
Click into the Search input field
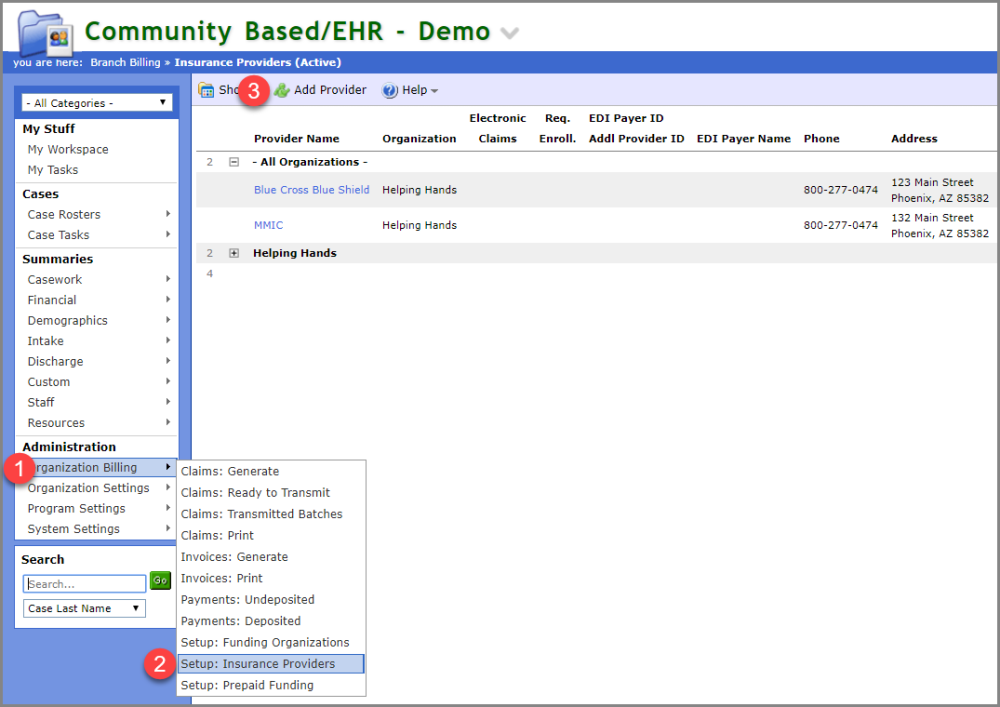point(84,584)
